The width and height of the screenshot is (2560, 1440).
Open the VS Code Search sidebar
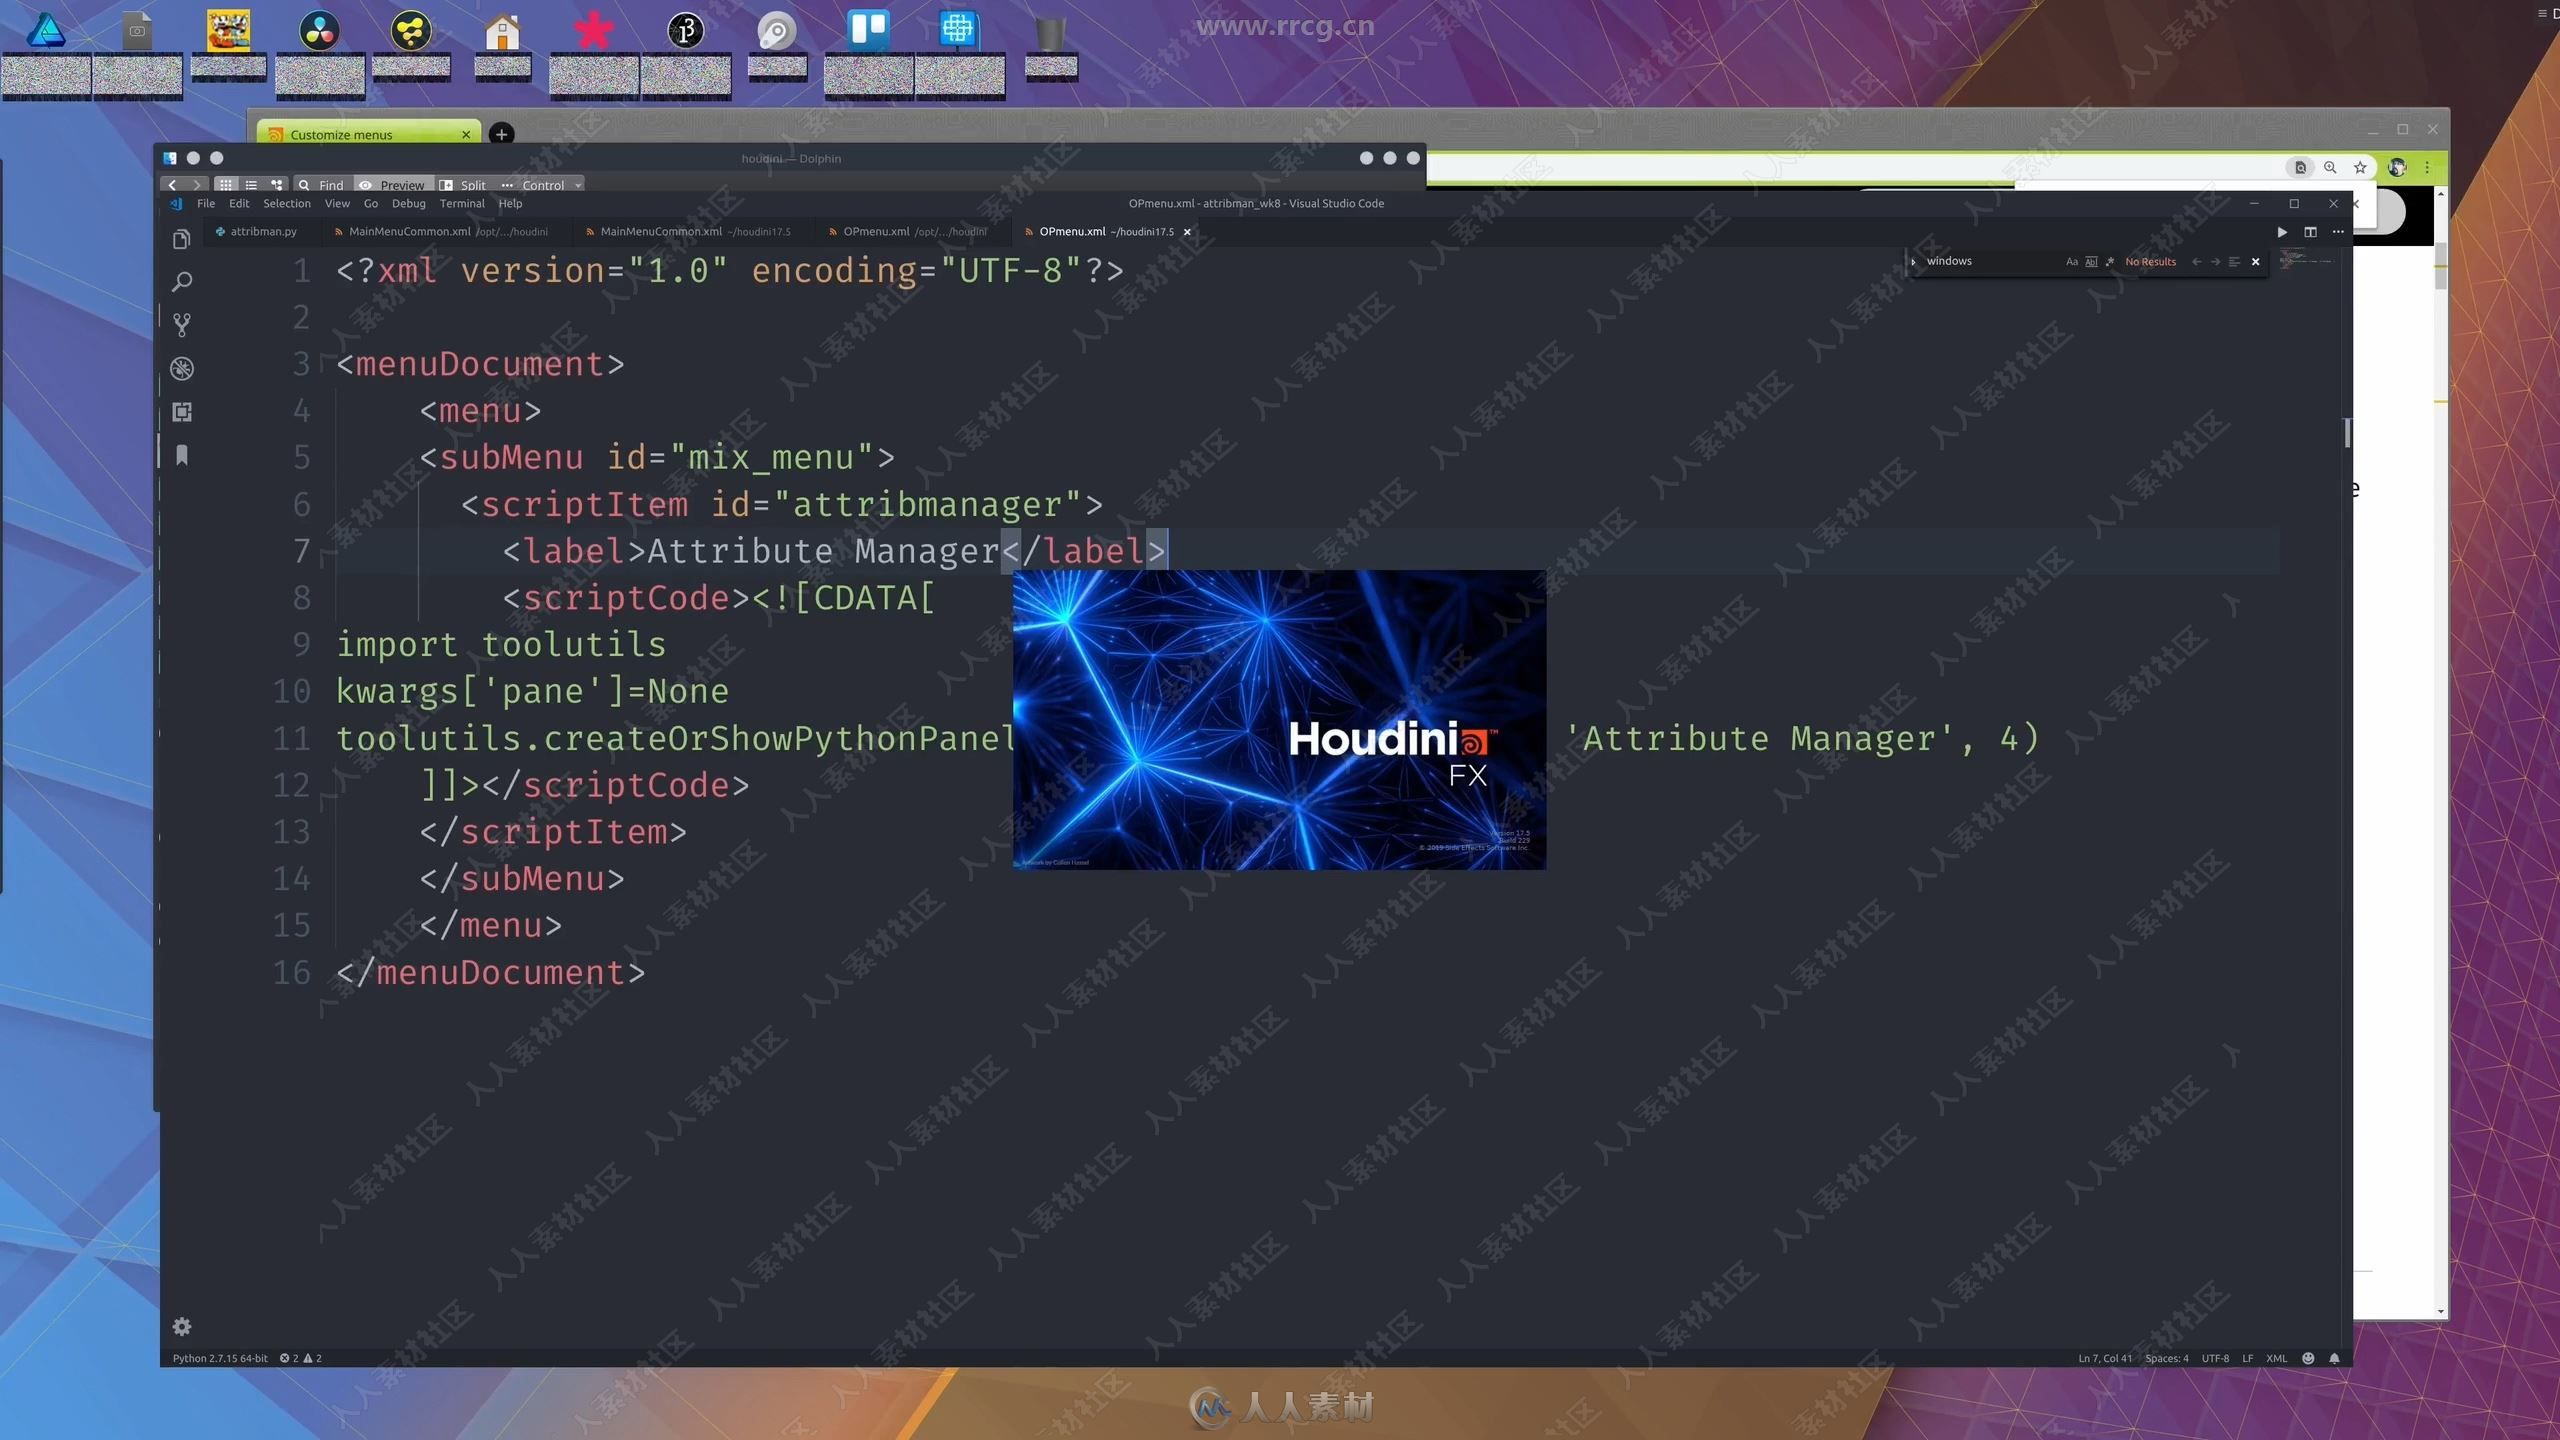pos(181,282)
